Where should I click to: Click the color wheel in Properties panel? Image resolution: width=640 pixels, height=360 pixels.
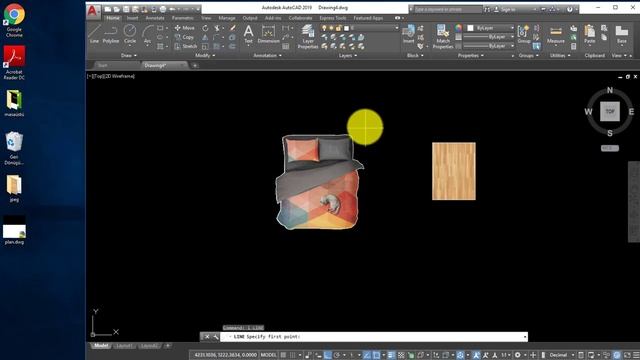click(x=459, y=28)
